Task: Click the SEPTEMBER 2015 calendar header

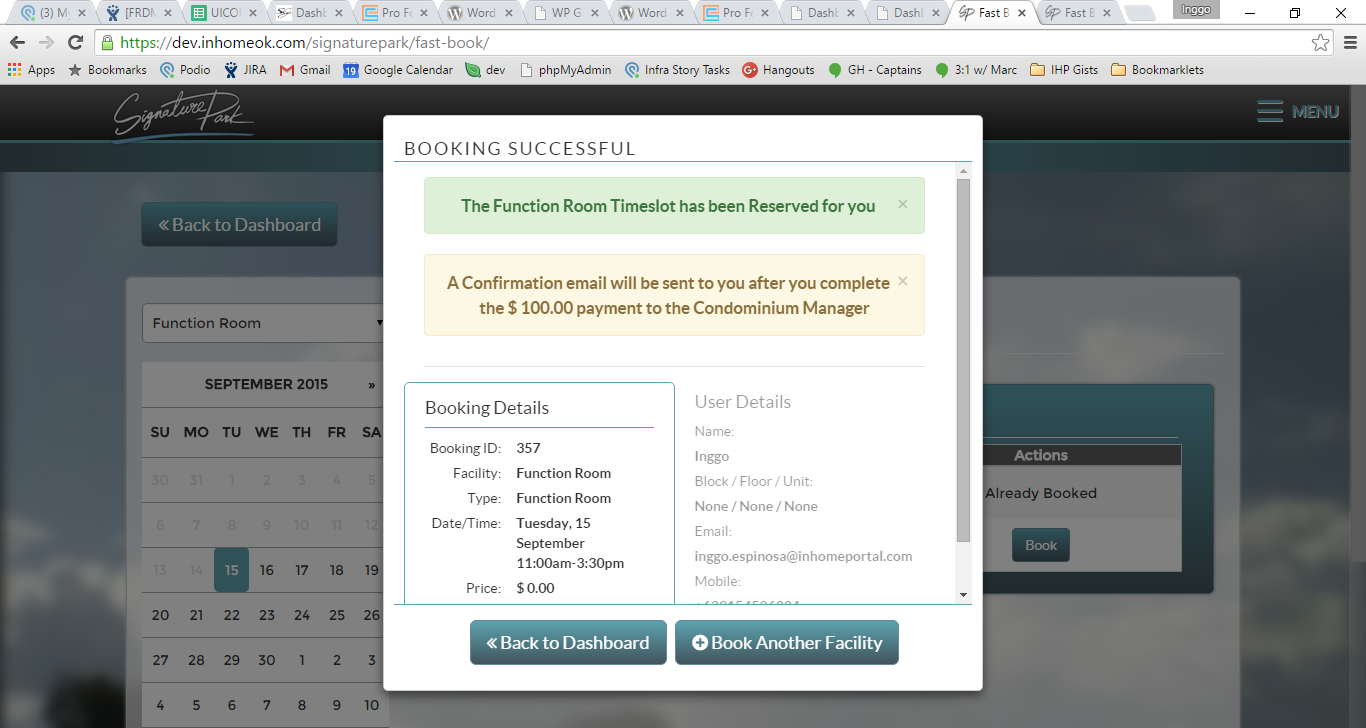Action: pyautogui.click(x=266, y=384)
